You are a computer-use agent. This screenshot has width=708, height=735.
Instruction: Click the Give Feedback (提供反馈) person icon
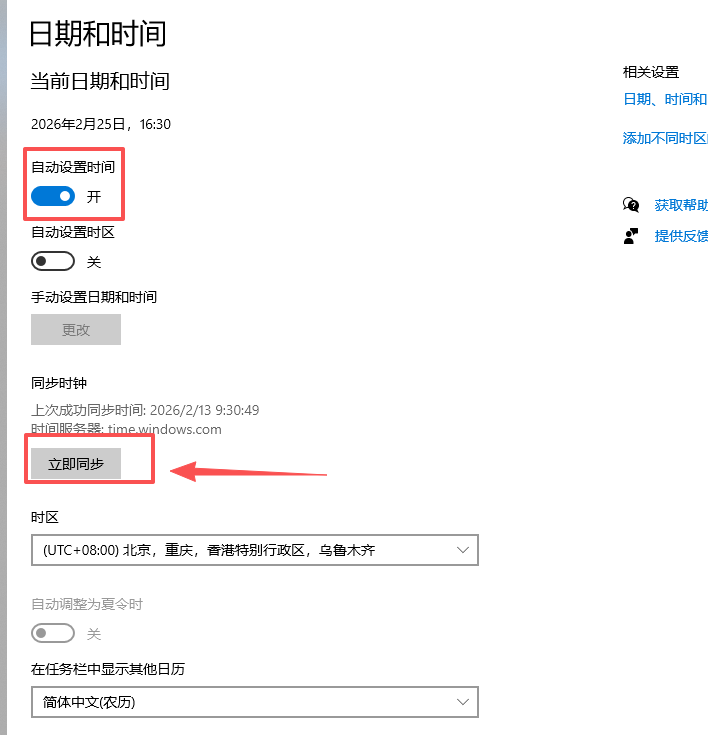pyautogui.click(x=631, y=236)
